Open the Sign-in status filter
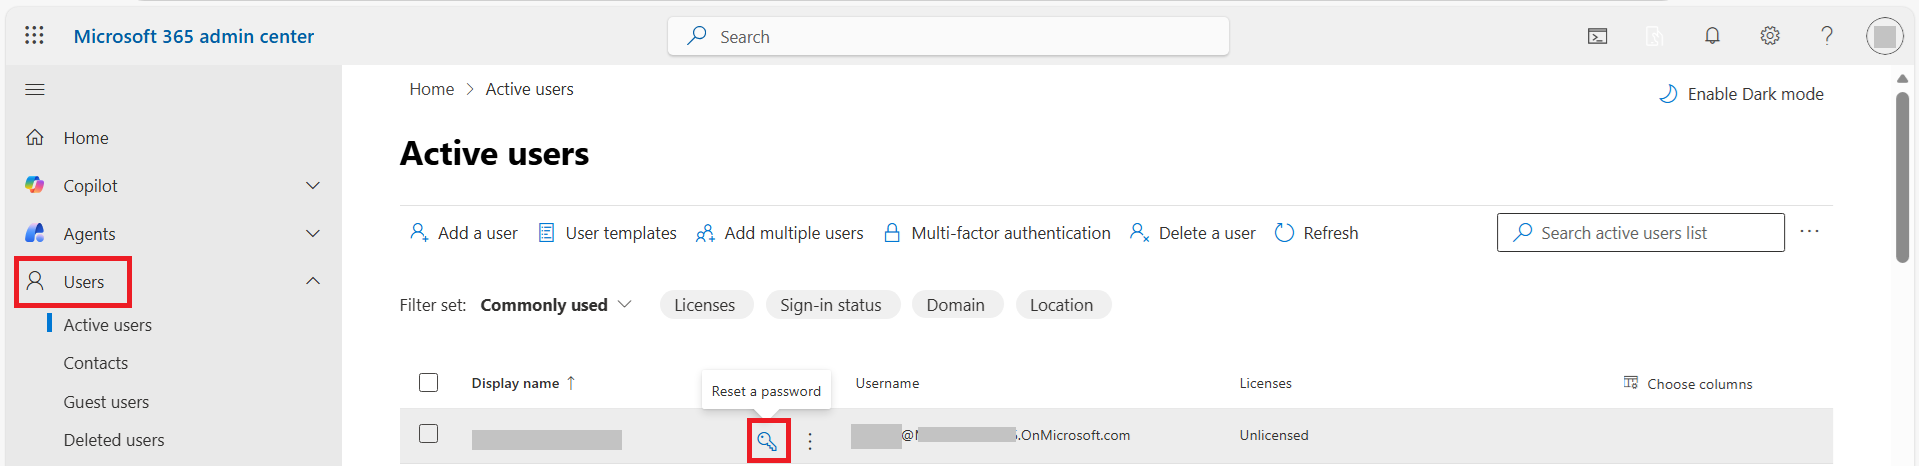Screen dimensions: 1919x466 tap(831, 305)
